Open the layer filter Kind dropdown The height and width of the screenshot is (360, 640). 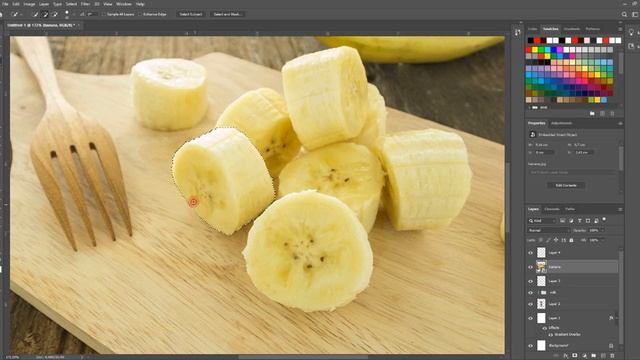pyautogui.click(x=542, y=221)
